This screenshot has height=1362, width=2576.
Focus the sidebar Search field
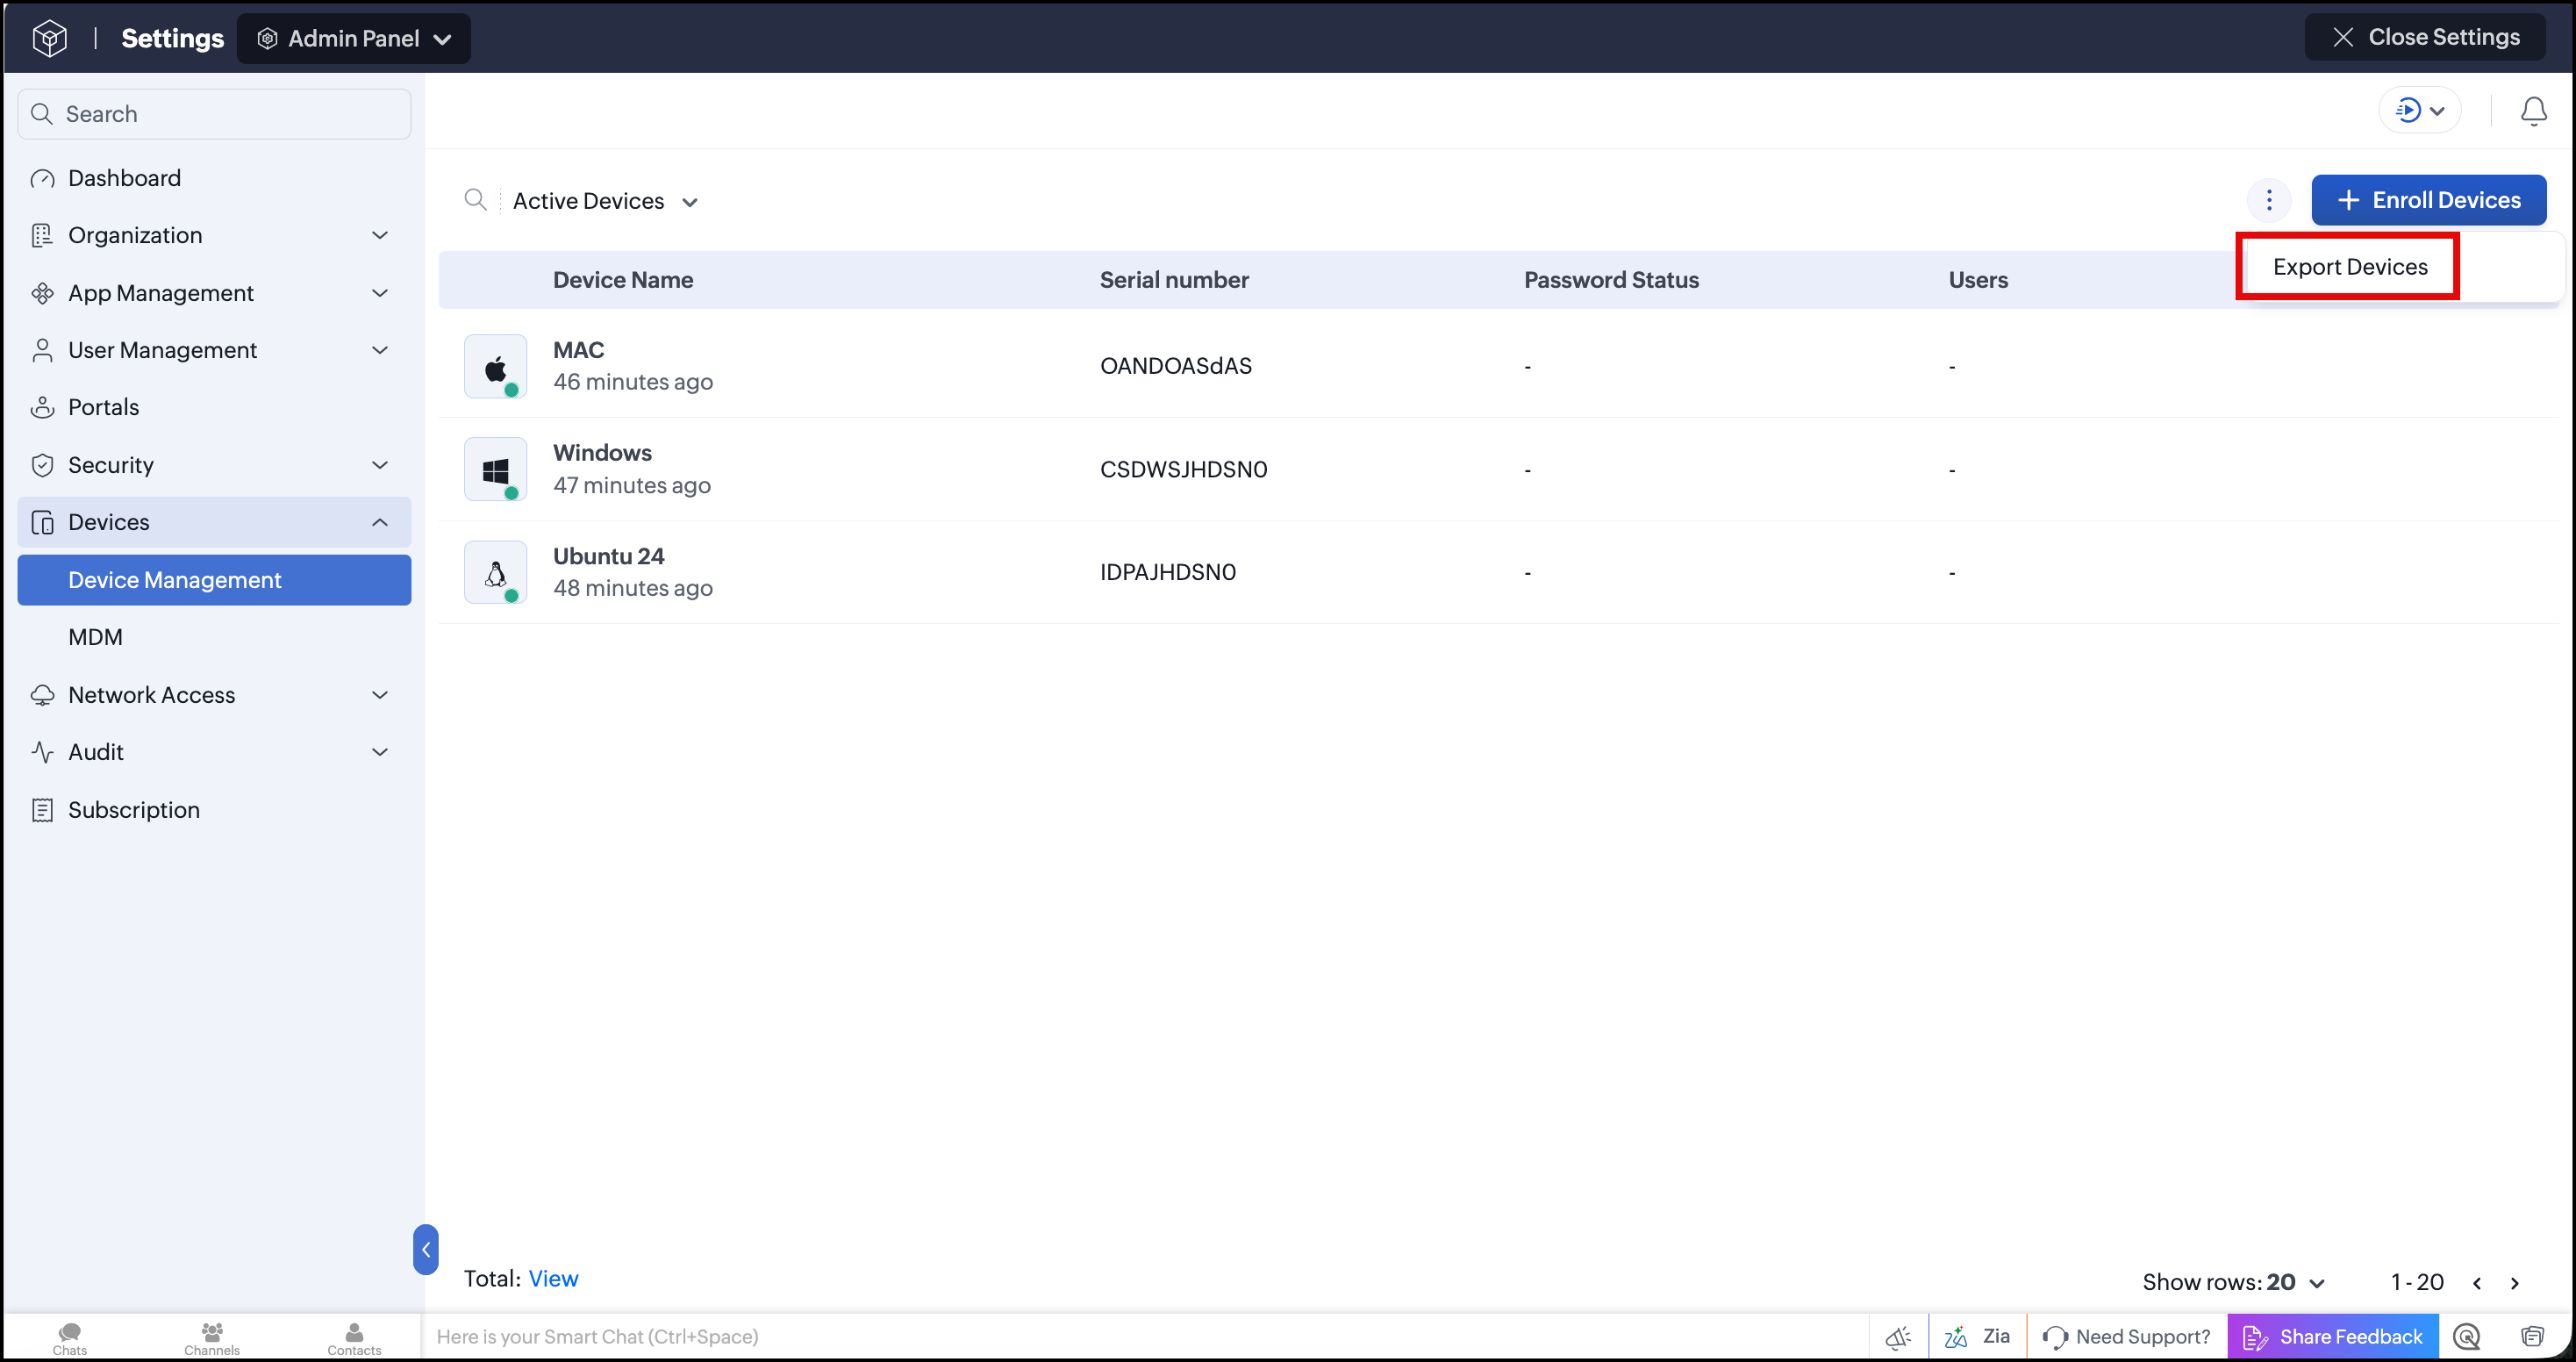[x=214, y=114]
